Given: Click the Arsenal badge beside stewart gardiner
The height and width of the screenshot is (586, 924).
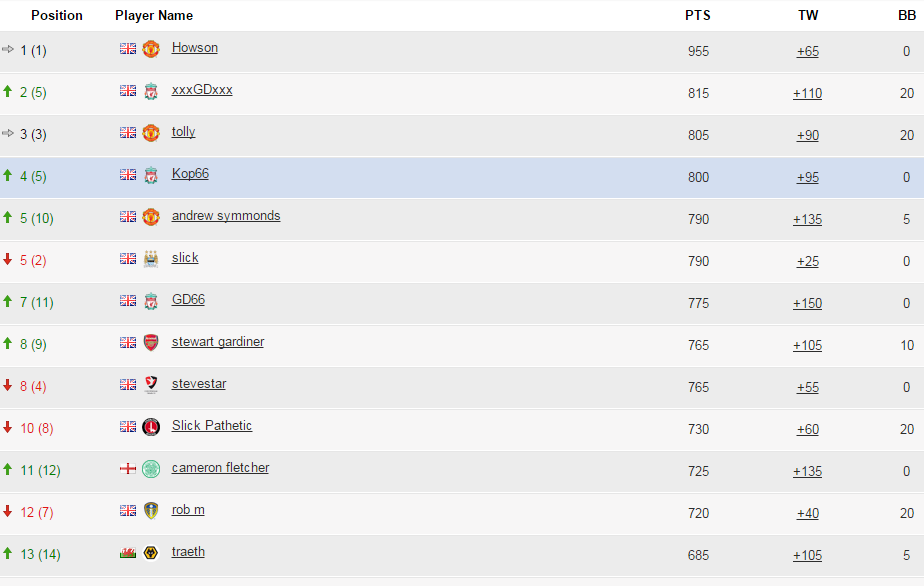Looking at the screenshot, I should (x=151, y=343).
